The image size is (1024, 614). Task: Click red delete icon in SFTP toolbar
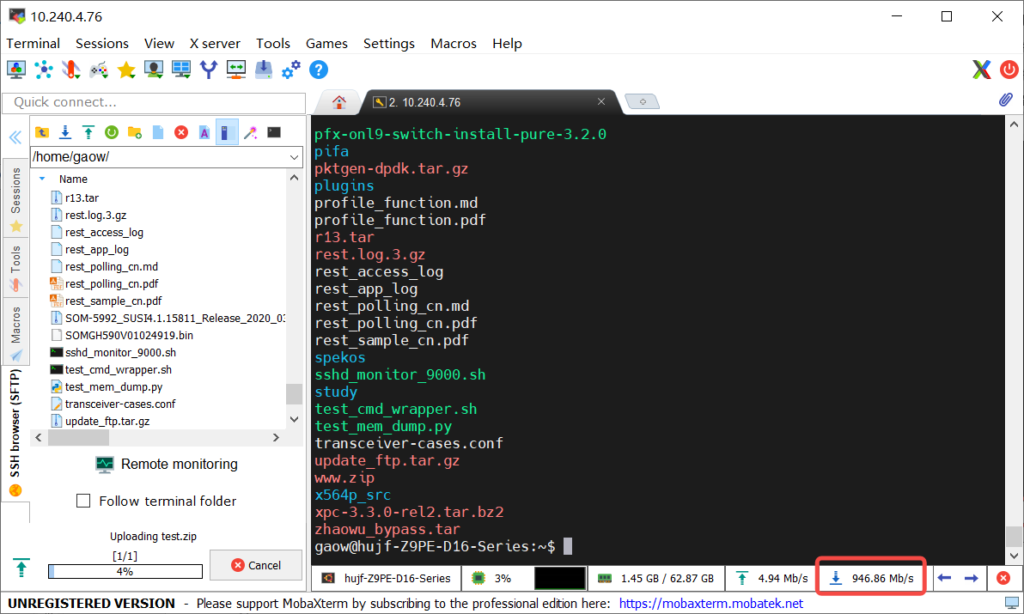point(181,132)
